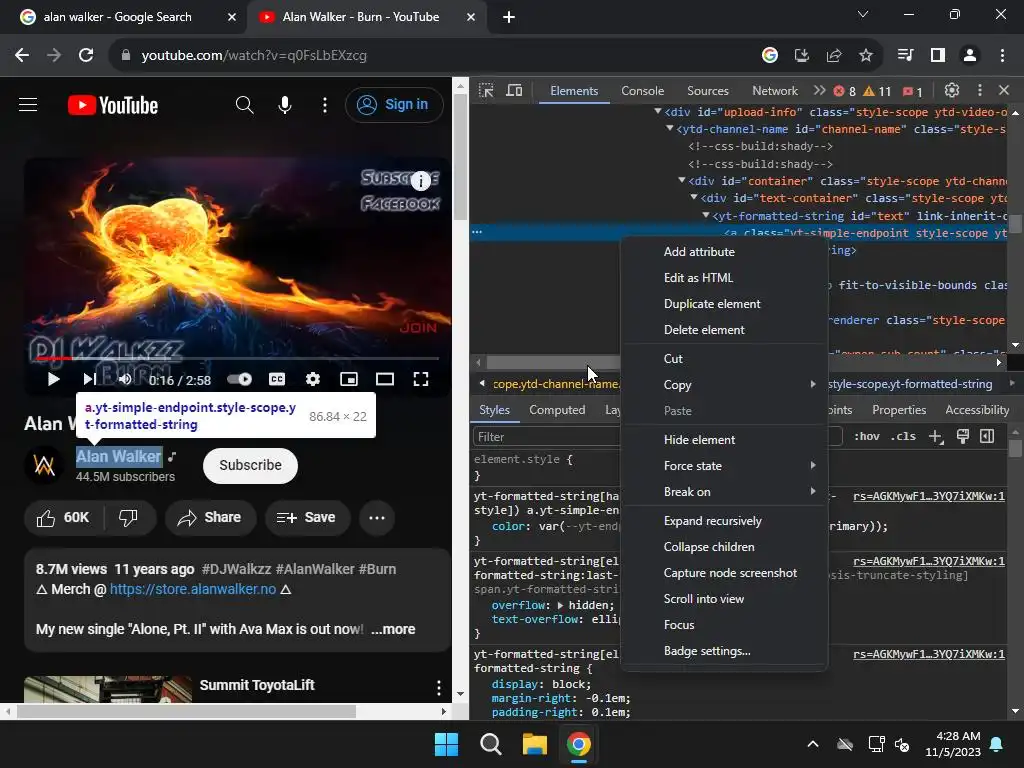Share this page from address bar
The height and width of the screenshot is (768, 1024).
[834, 56]
